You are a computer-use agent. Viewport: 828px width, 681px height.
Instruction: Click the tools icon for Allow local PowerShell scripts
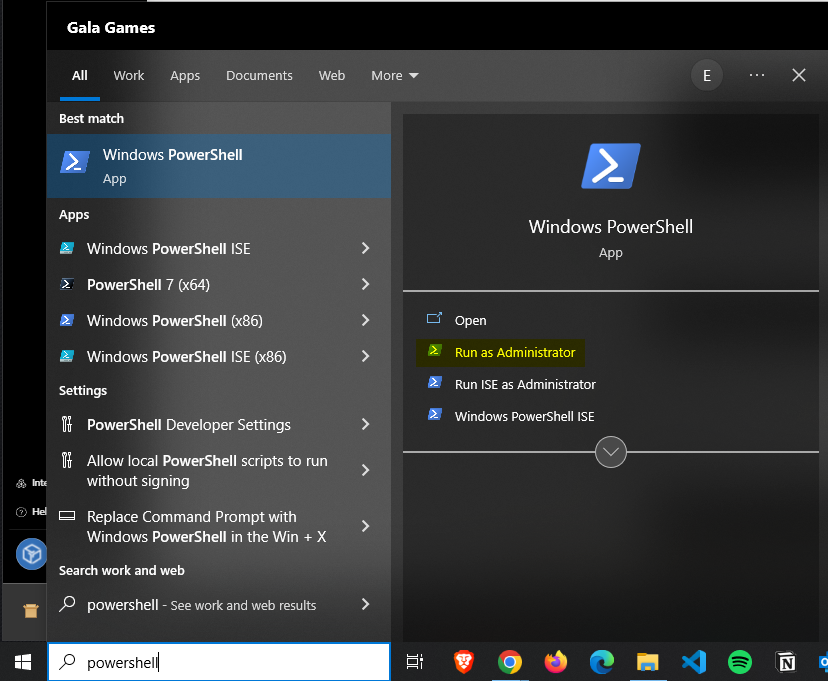[67, 460]
